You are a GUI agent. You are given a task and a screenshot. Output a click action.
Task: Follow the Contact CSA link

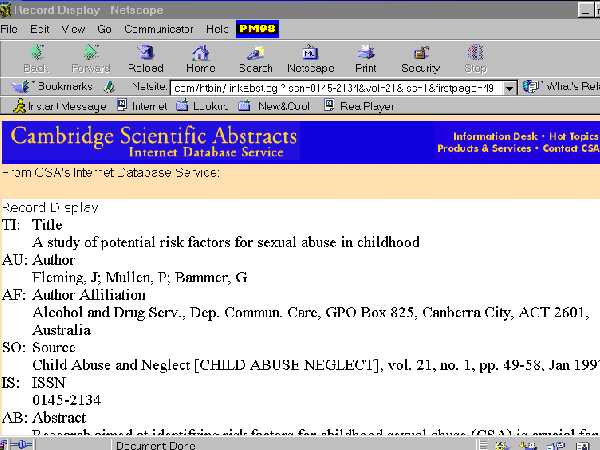(571, 148)
